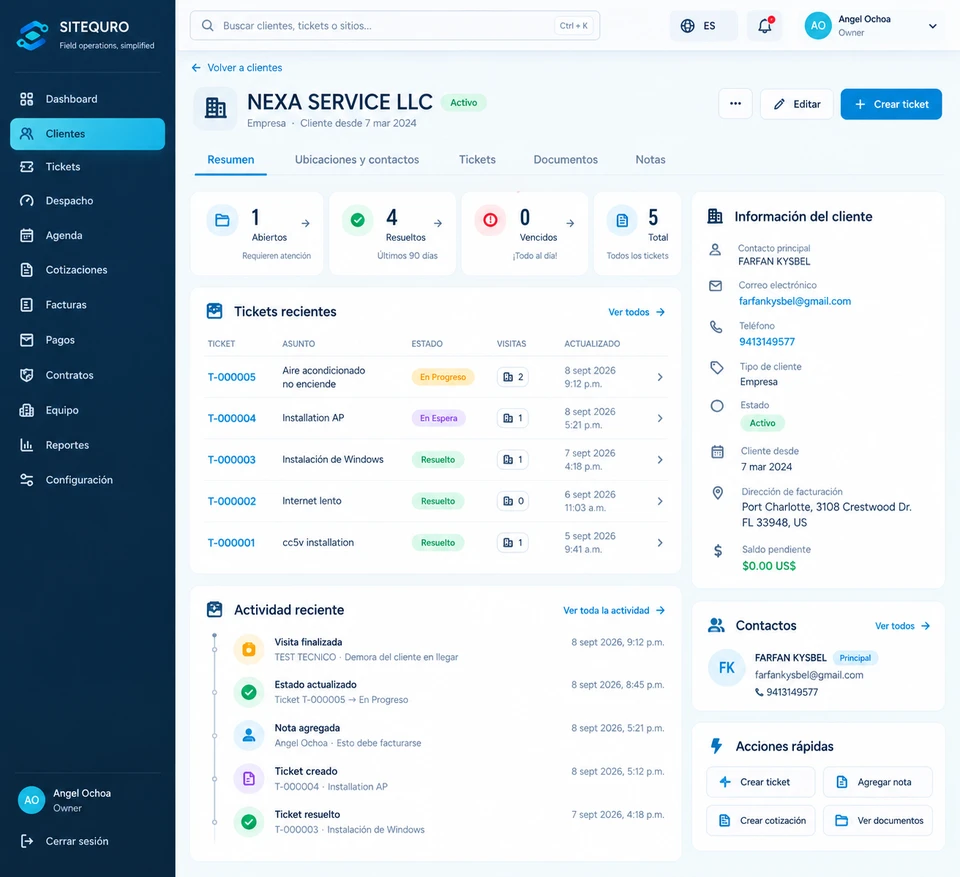The width and height of the screenshot is (960, 877).
Task: Click the farfankysbel@gmail.com email link in client info
Action: [x=795, y=301]
